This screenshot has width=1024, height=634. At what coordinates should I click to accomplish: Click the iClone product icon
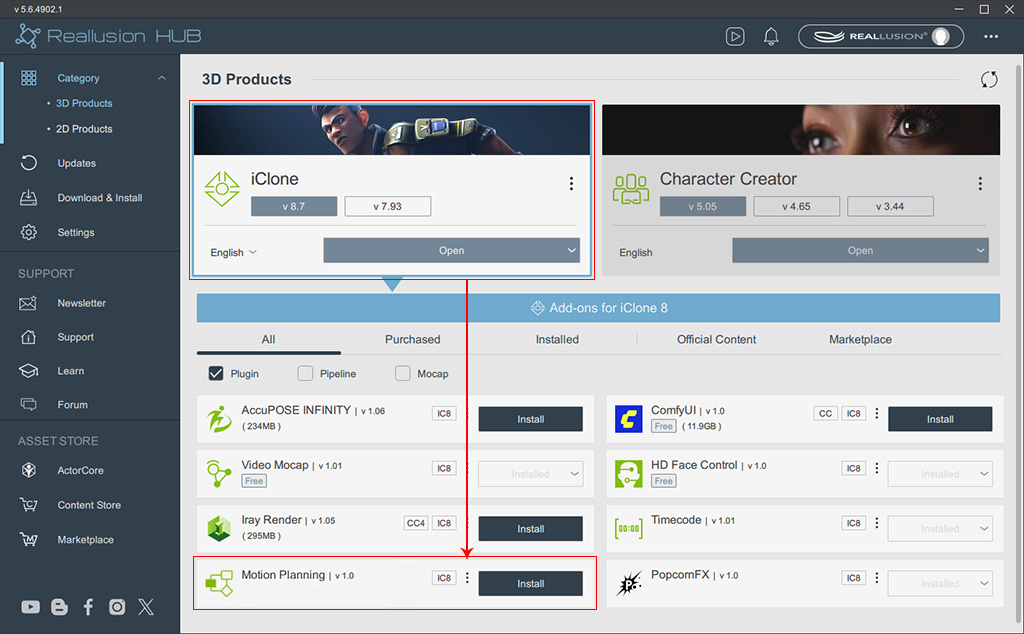point(222,189)
